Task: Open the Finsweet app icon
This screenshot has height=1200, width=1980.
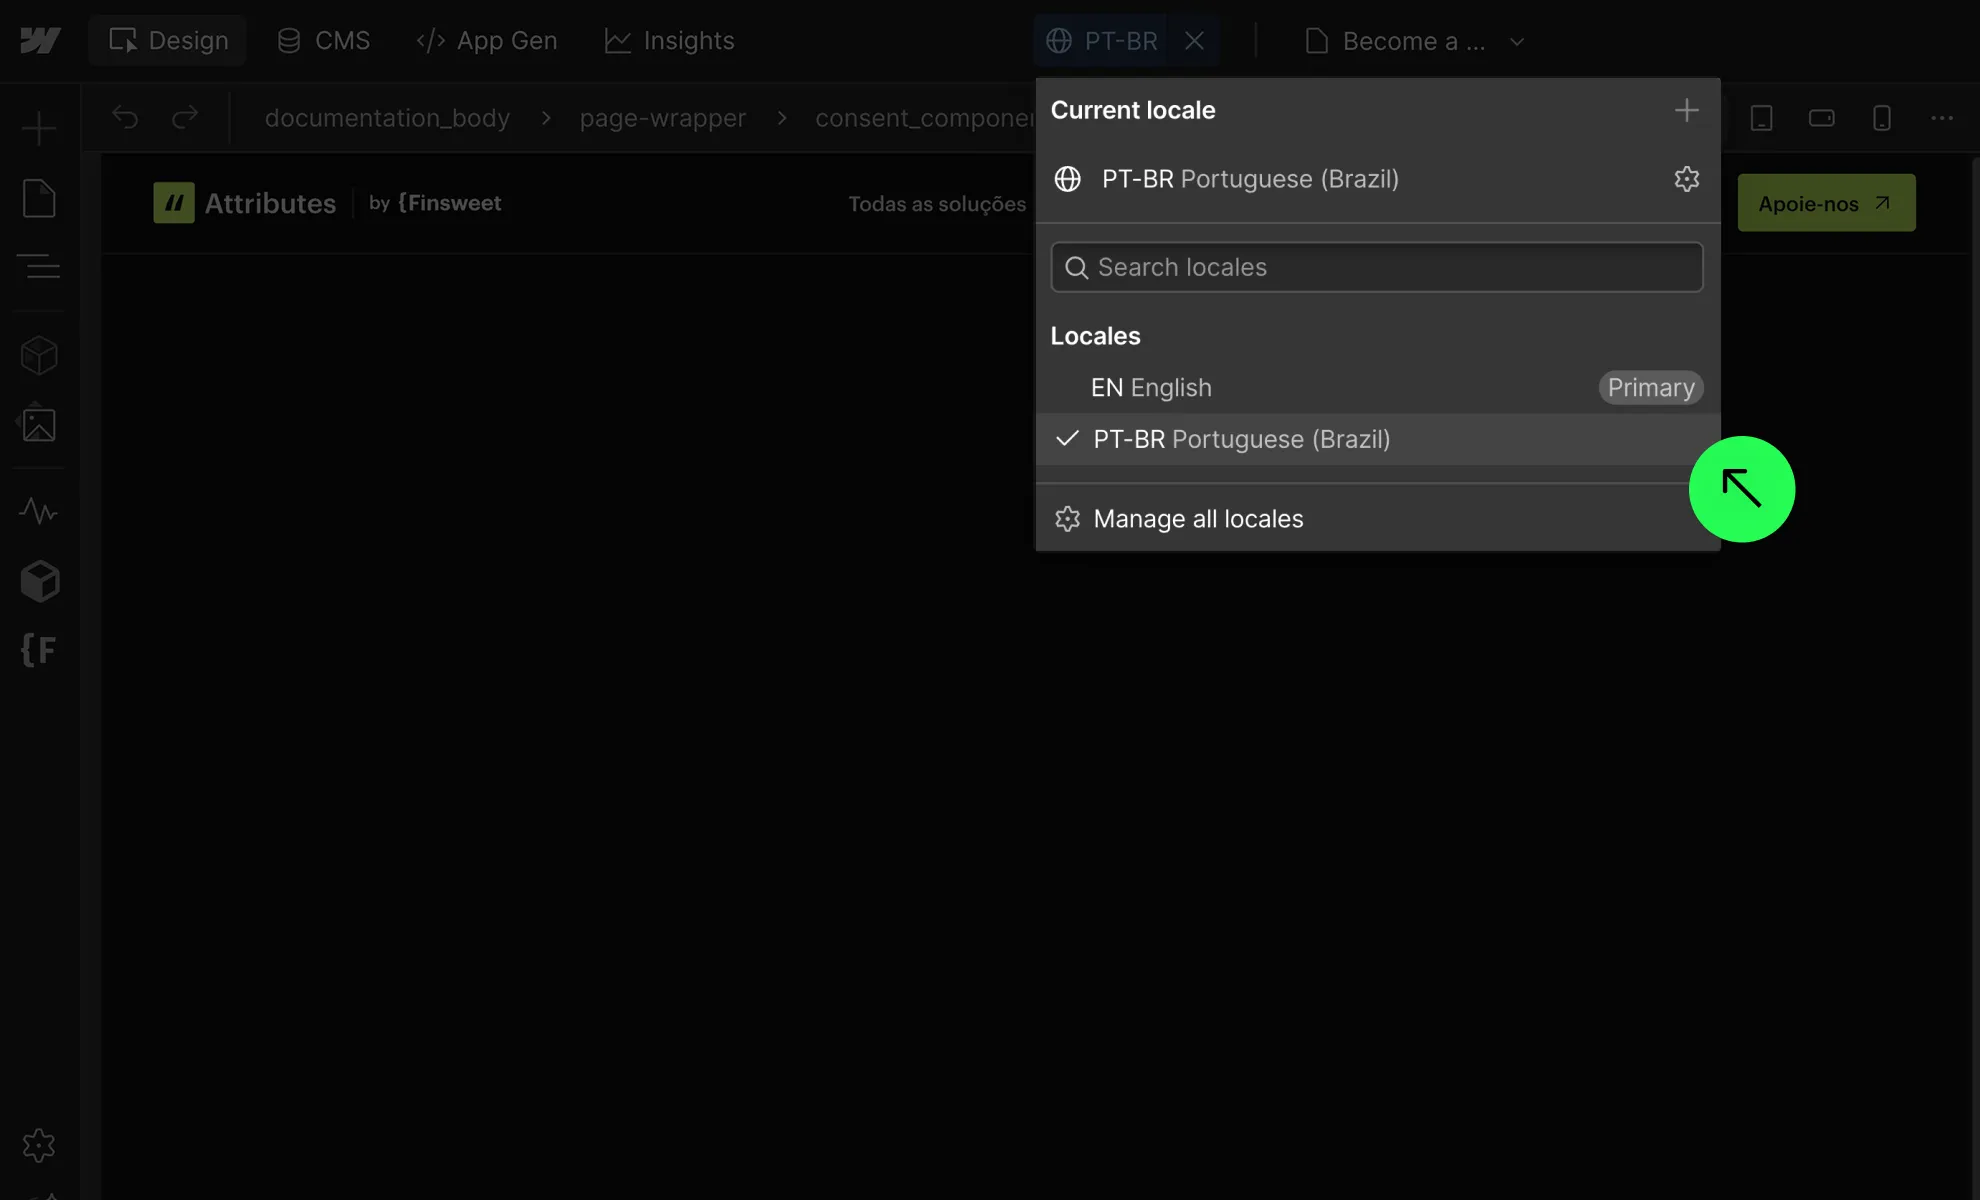Action: [x=39, y=650]
